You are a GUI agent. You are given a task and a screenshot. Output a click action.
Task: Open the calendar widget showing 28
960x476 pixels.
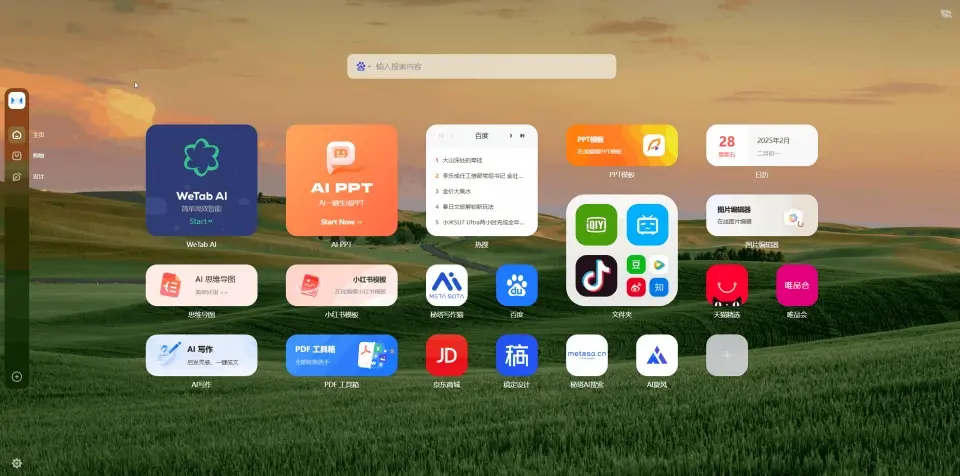click(x=762, y=145)
